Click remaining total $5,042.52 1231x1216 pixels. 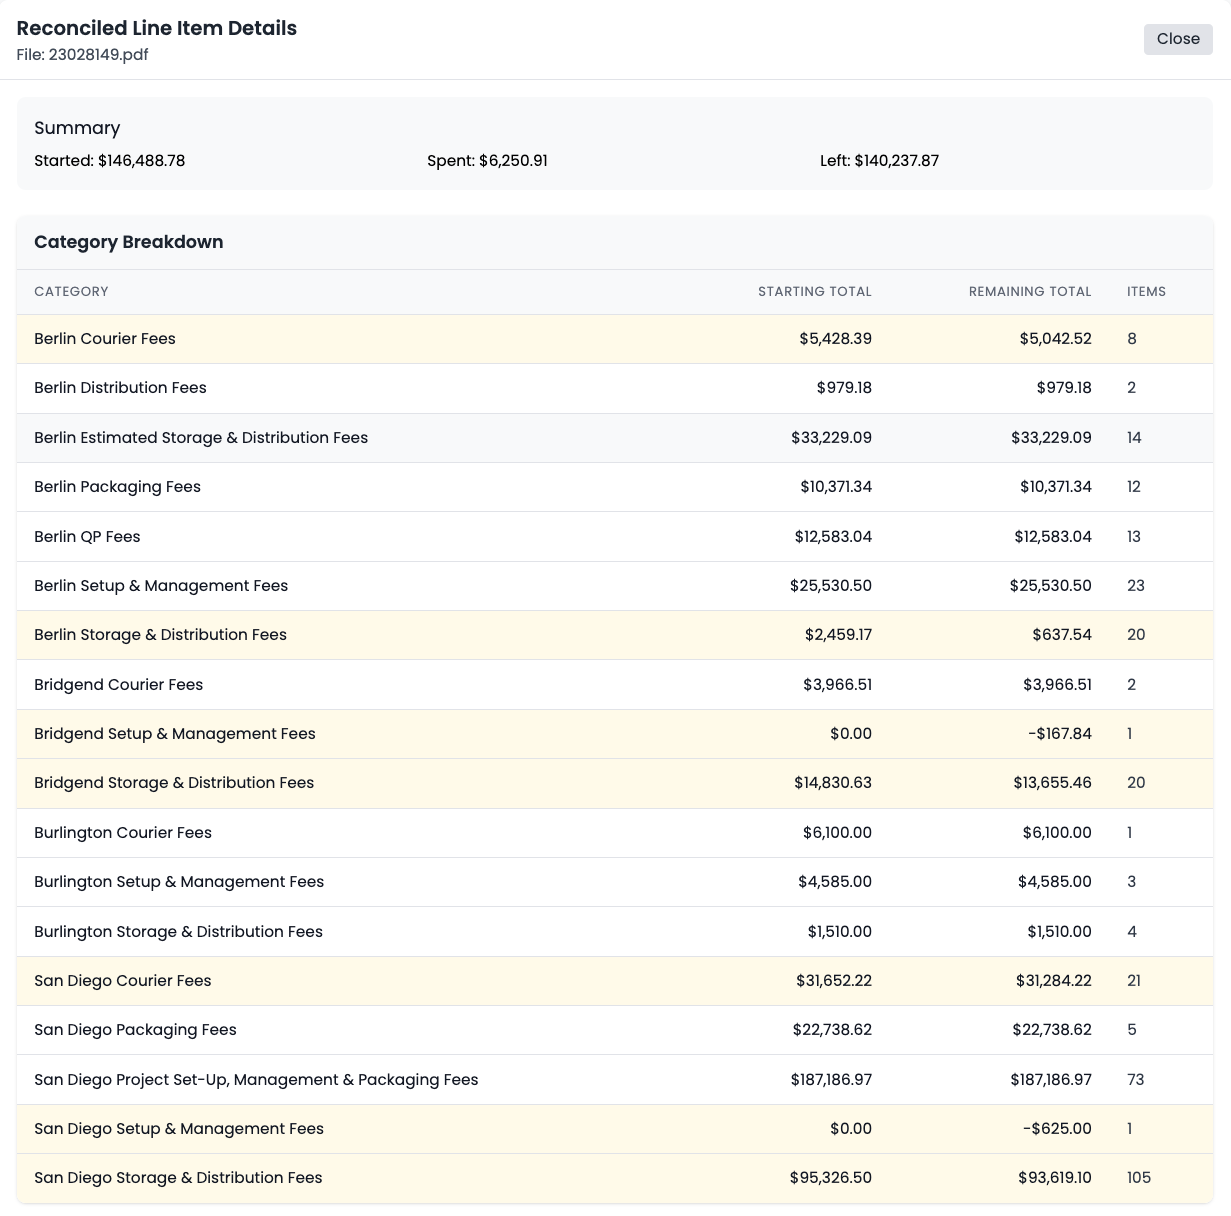(1056, 339)
